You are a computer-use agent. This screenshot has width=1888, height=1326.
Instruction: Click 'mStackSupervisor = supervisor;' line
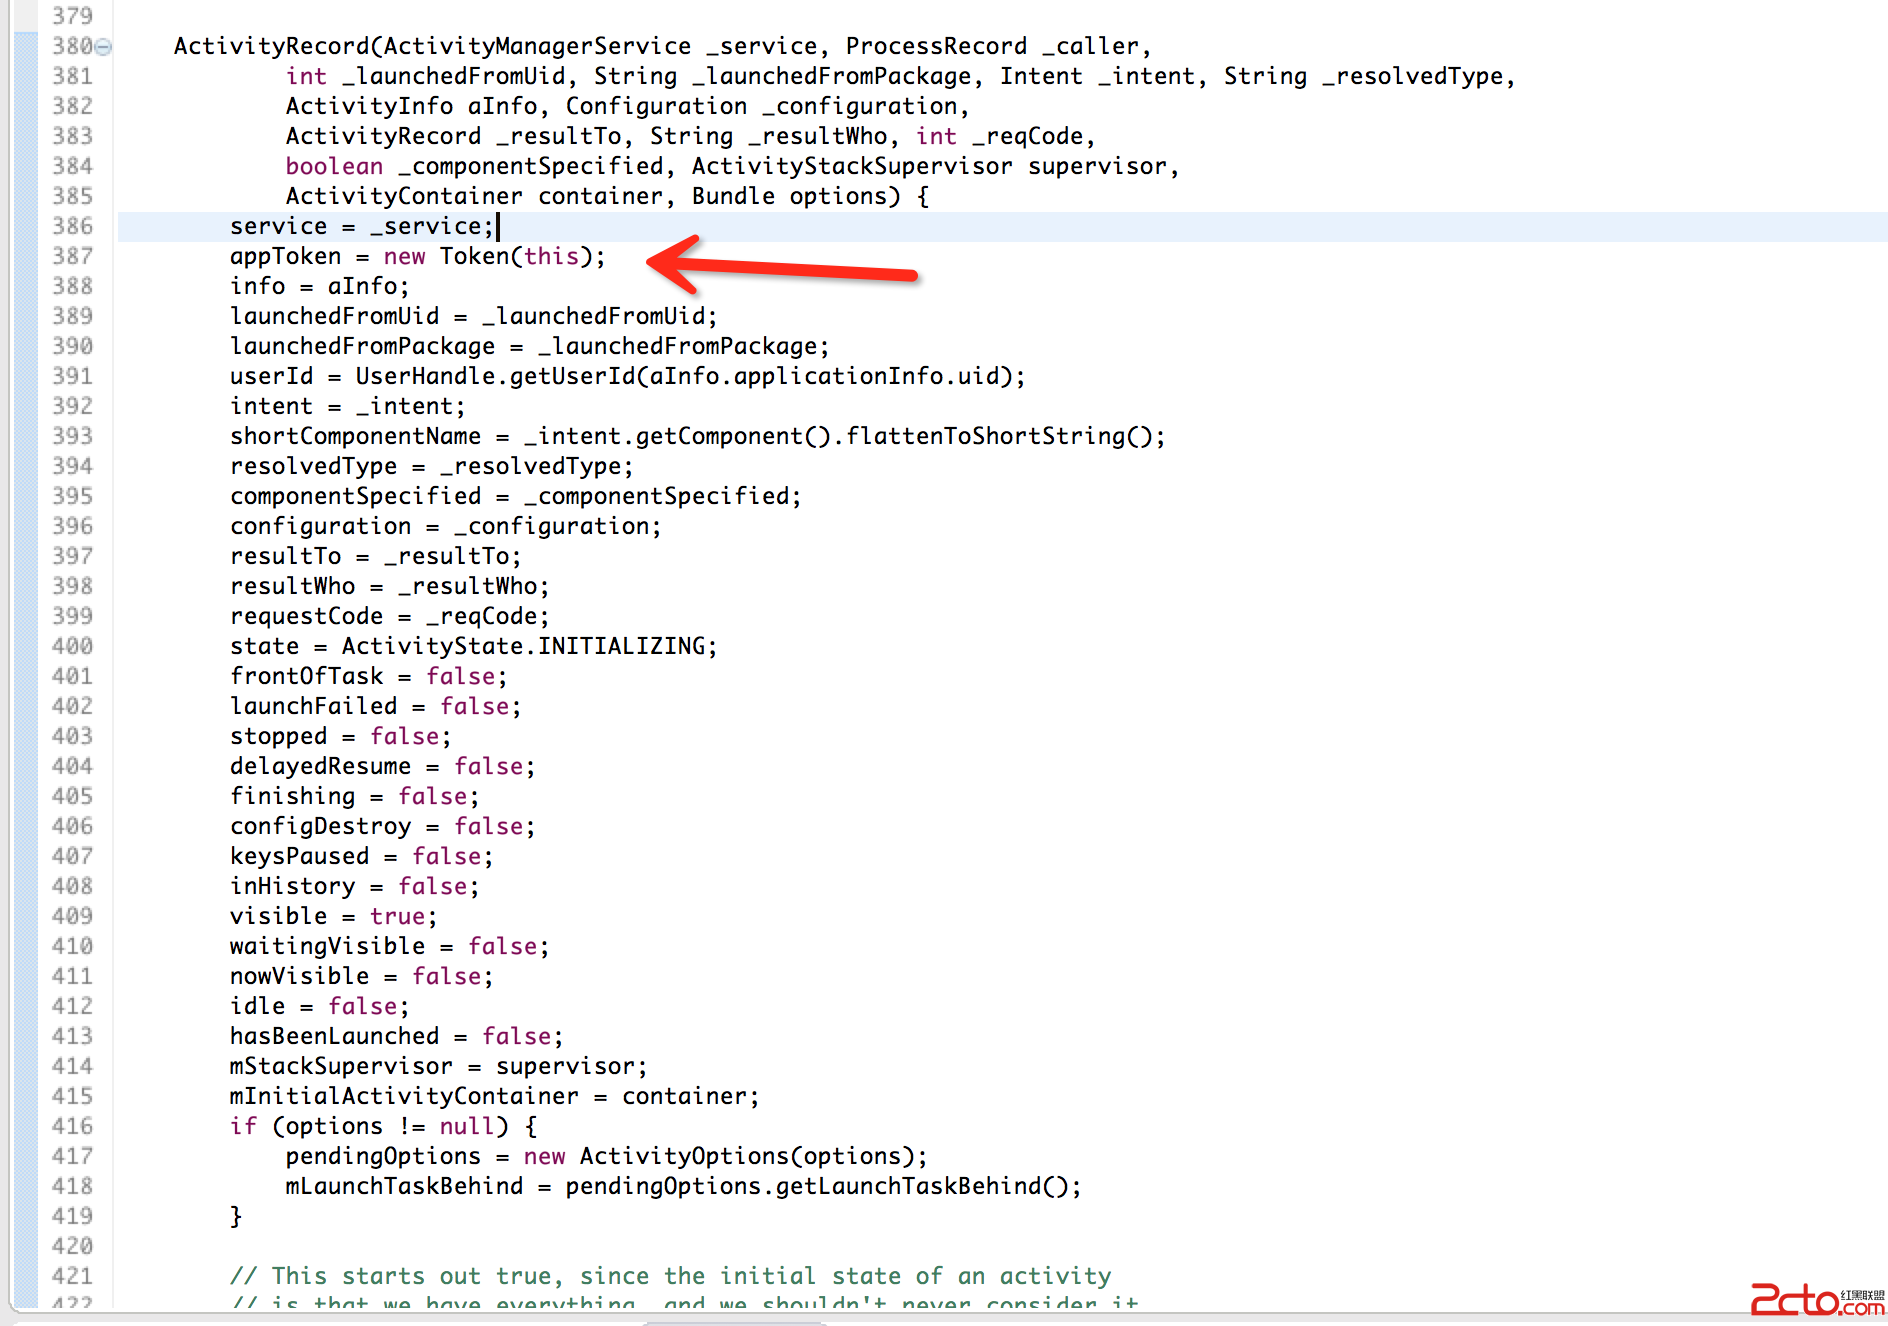[x=439, y=1066]
